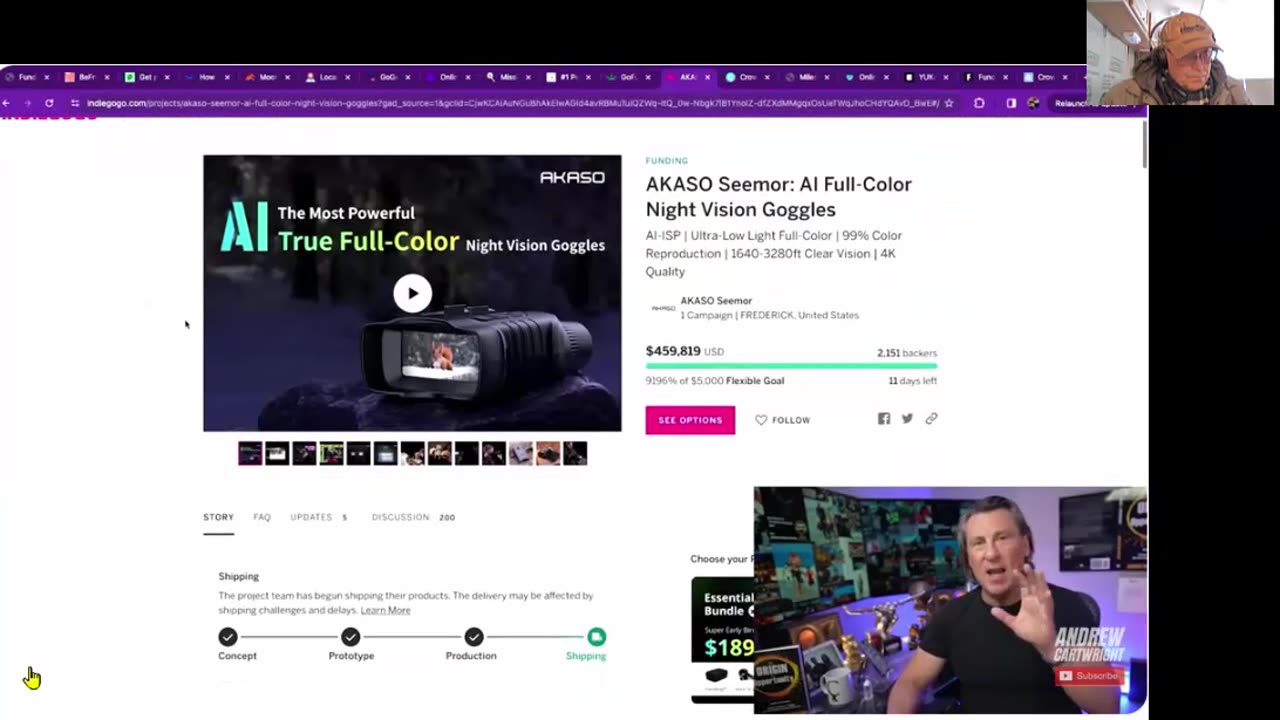This screenshot has width=1280, height=720.
Task: Reload the page with refresh icon
Action: coord(49,103)
